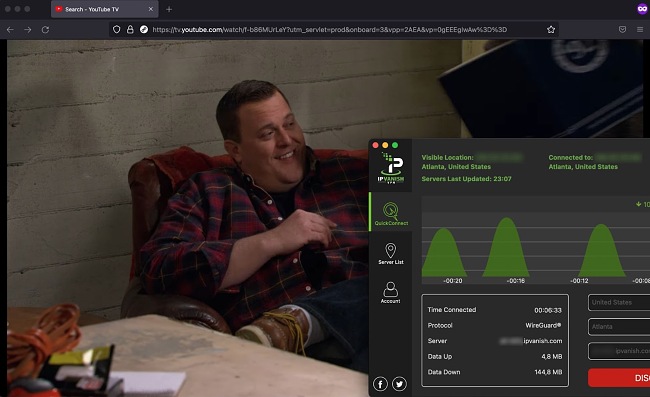This screenshot has height=397, width=650.
Task: Open the private browsing mask icon
Action: 642,9
